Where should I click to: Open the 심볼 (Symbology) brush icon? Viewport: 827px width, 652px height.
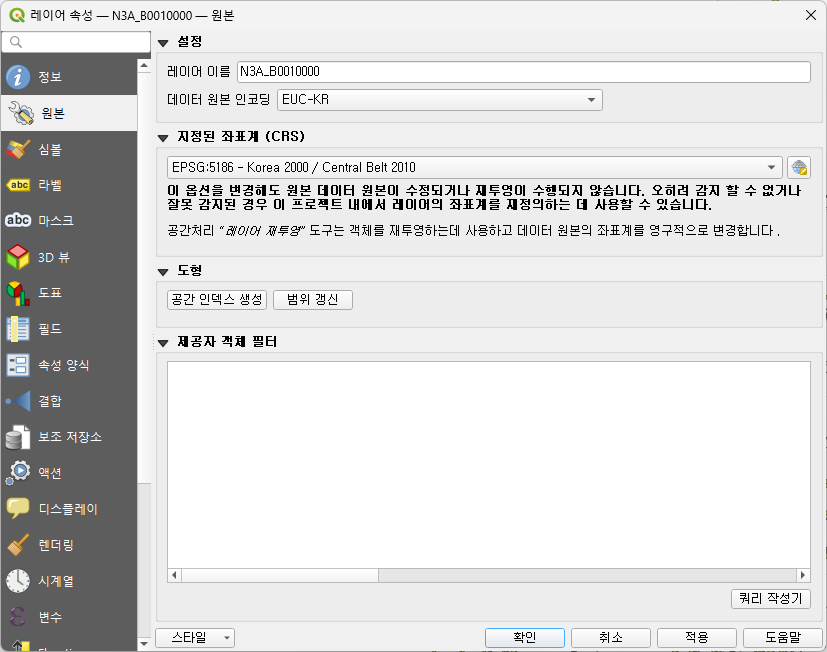pyautogui.click(x=18, y=149)
